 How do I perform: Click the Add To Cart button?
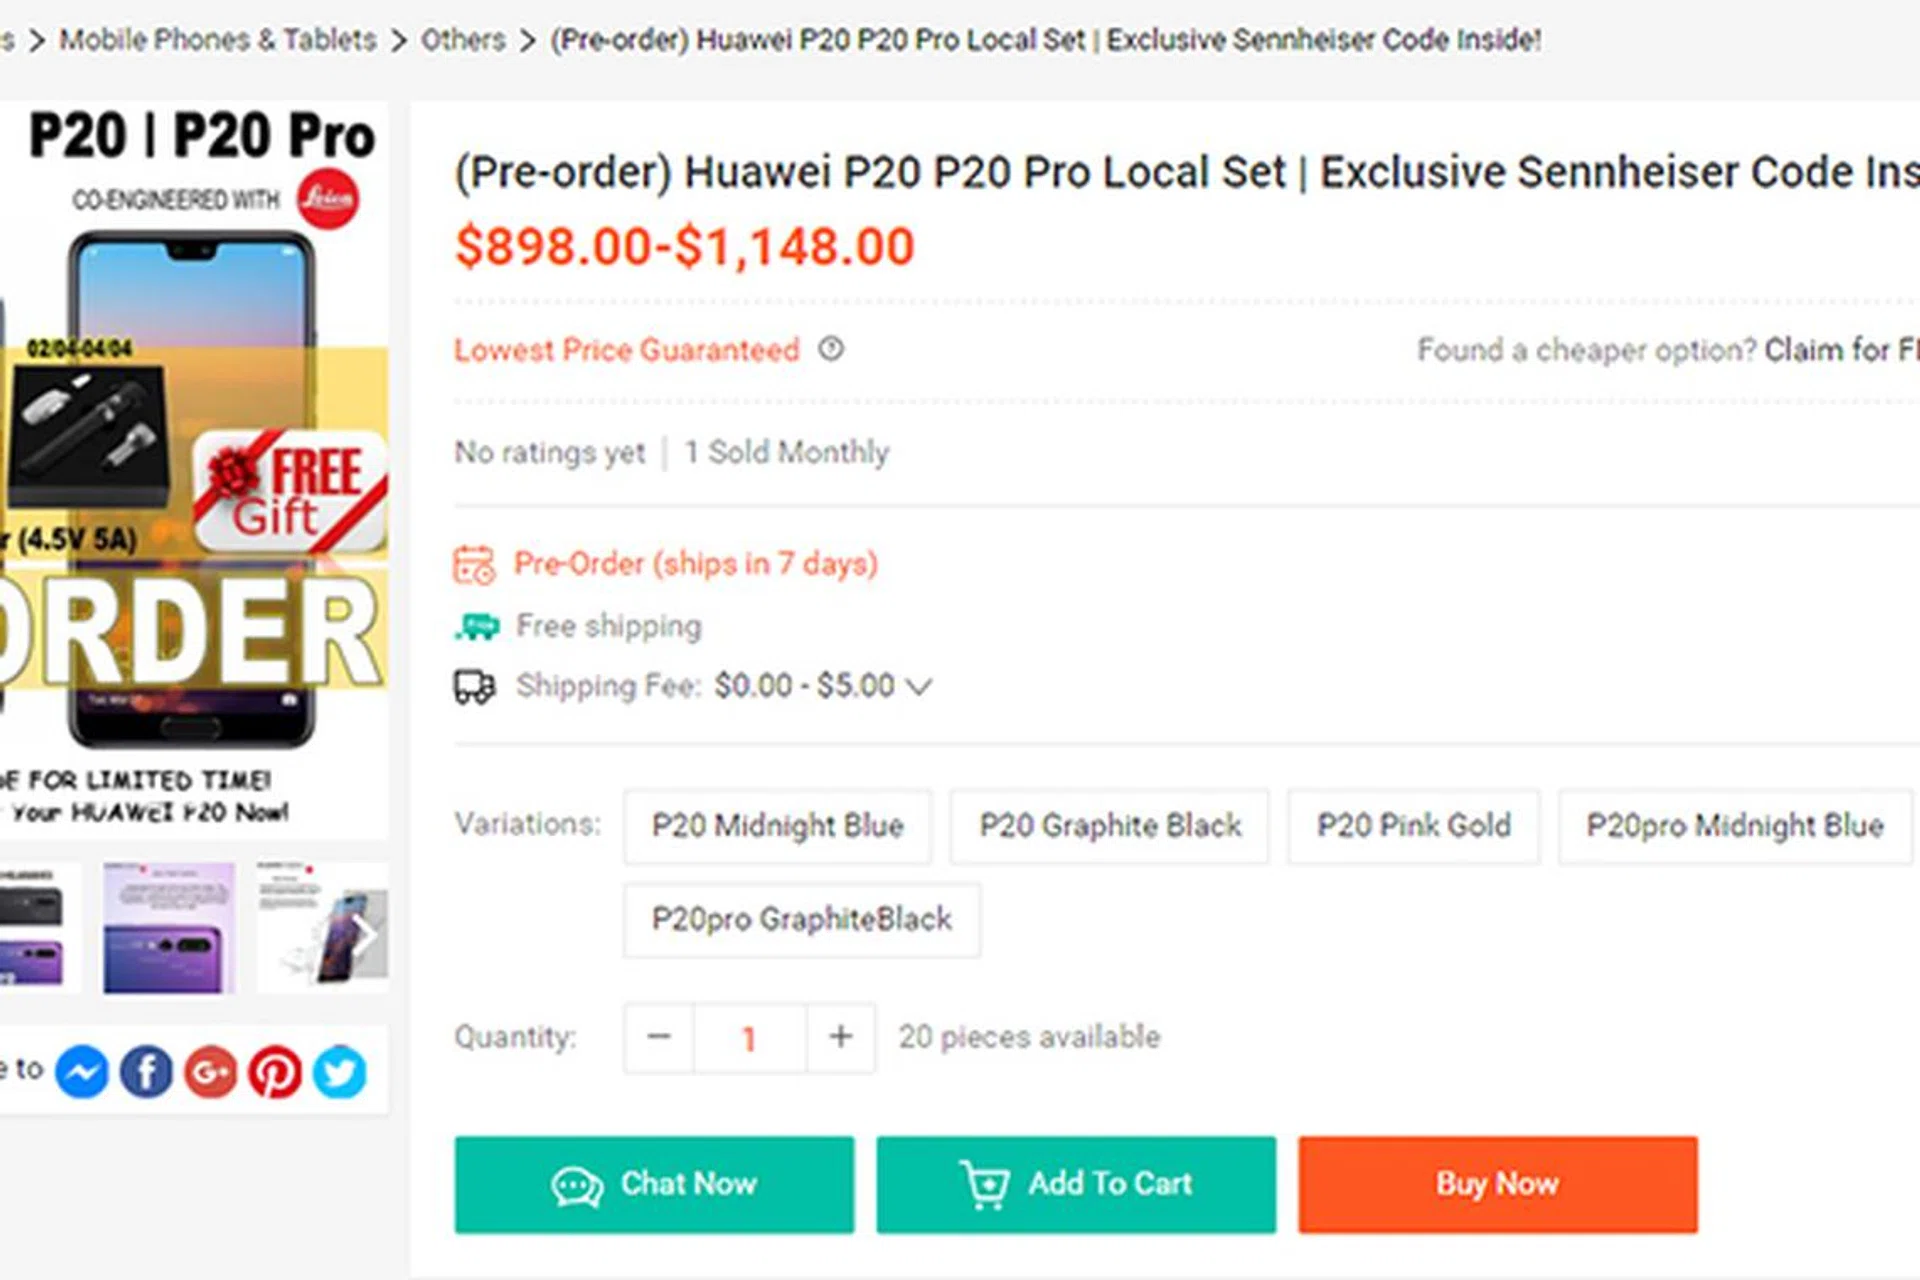(1076, 1184)
